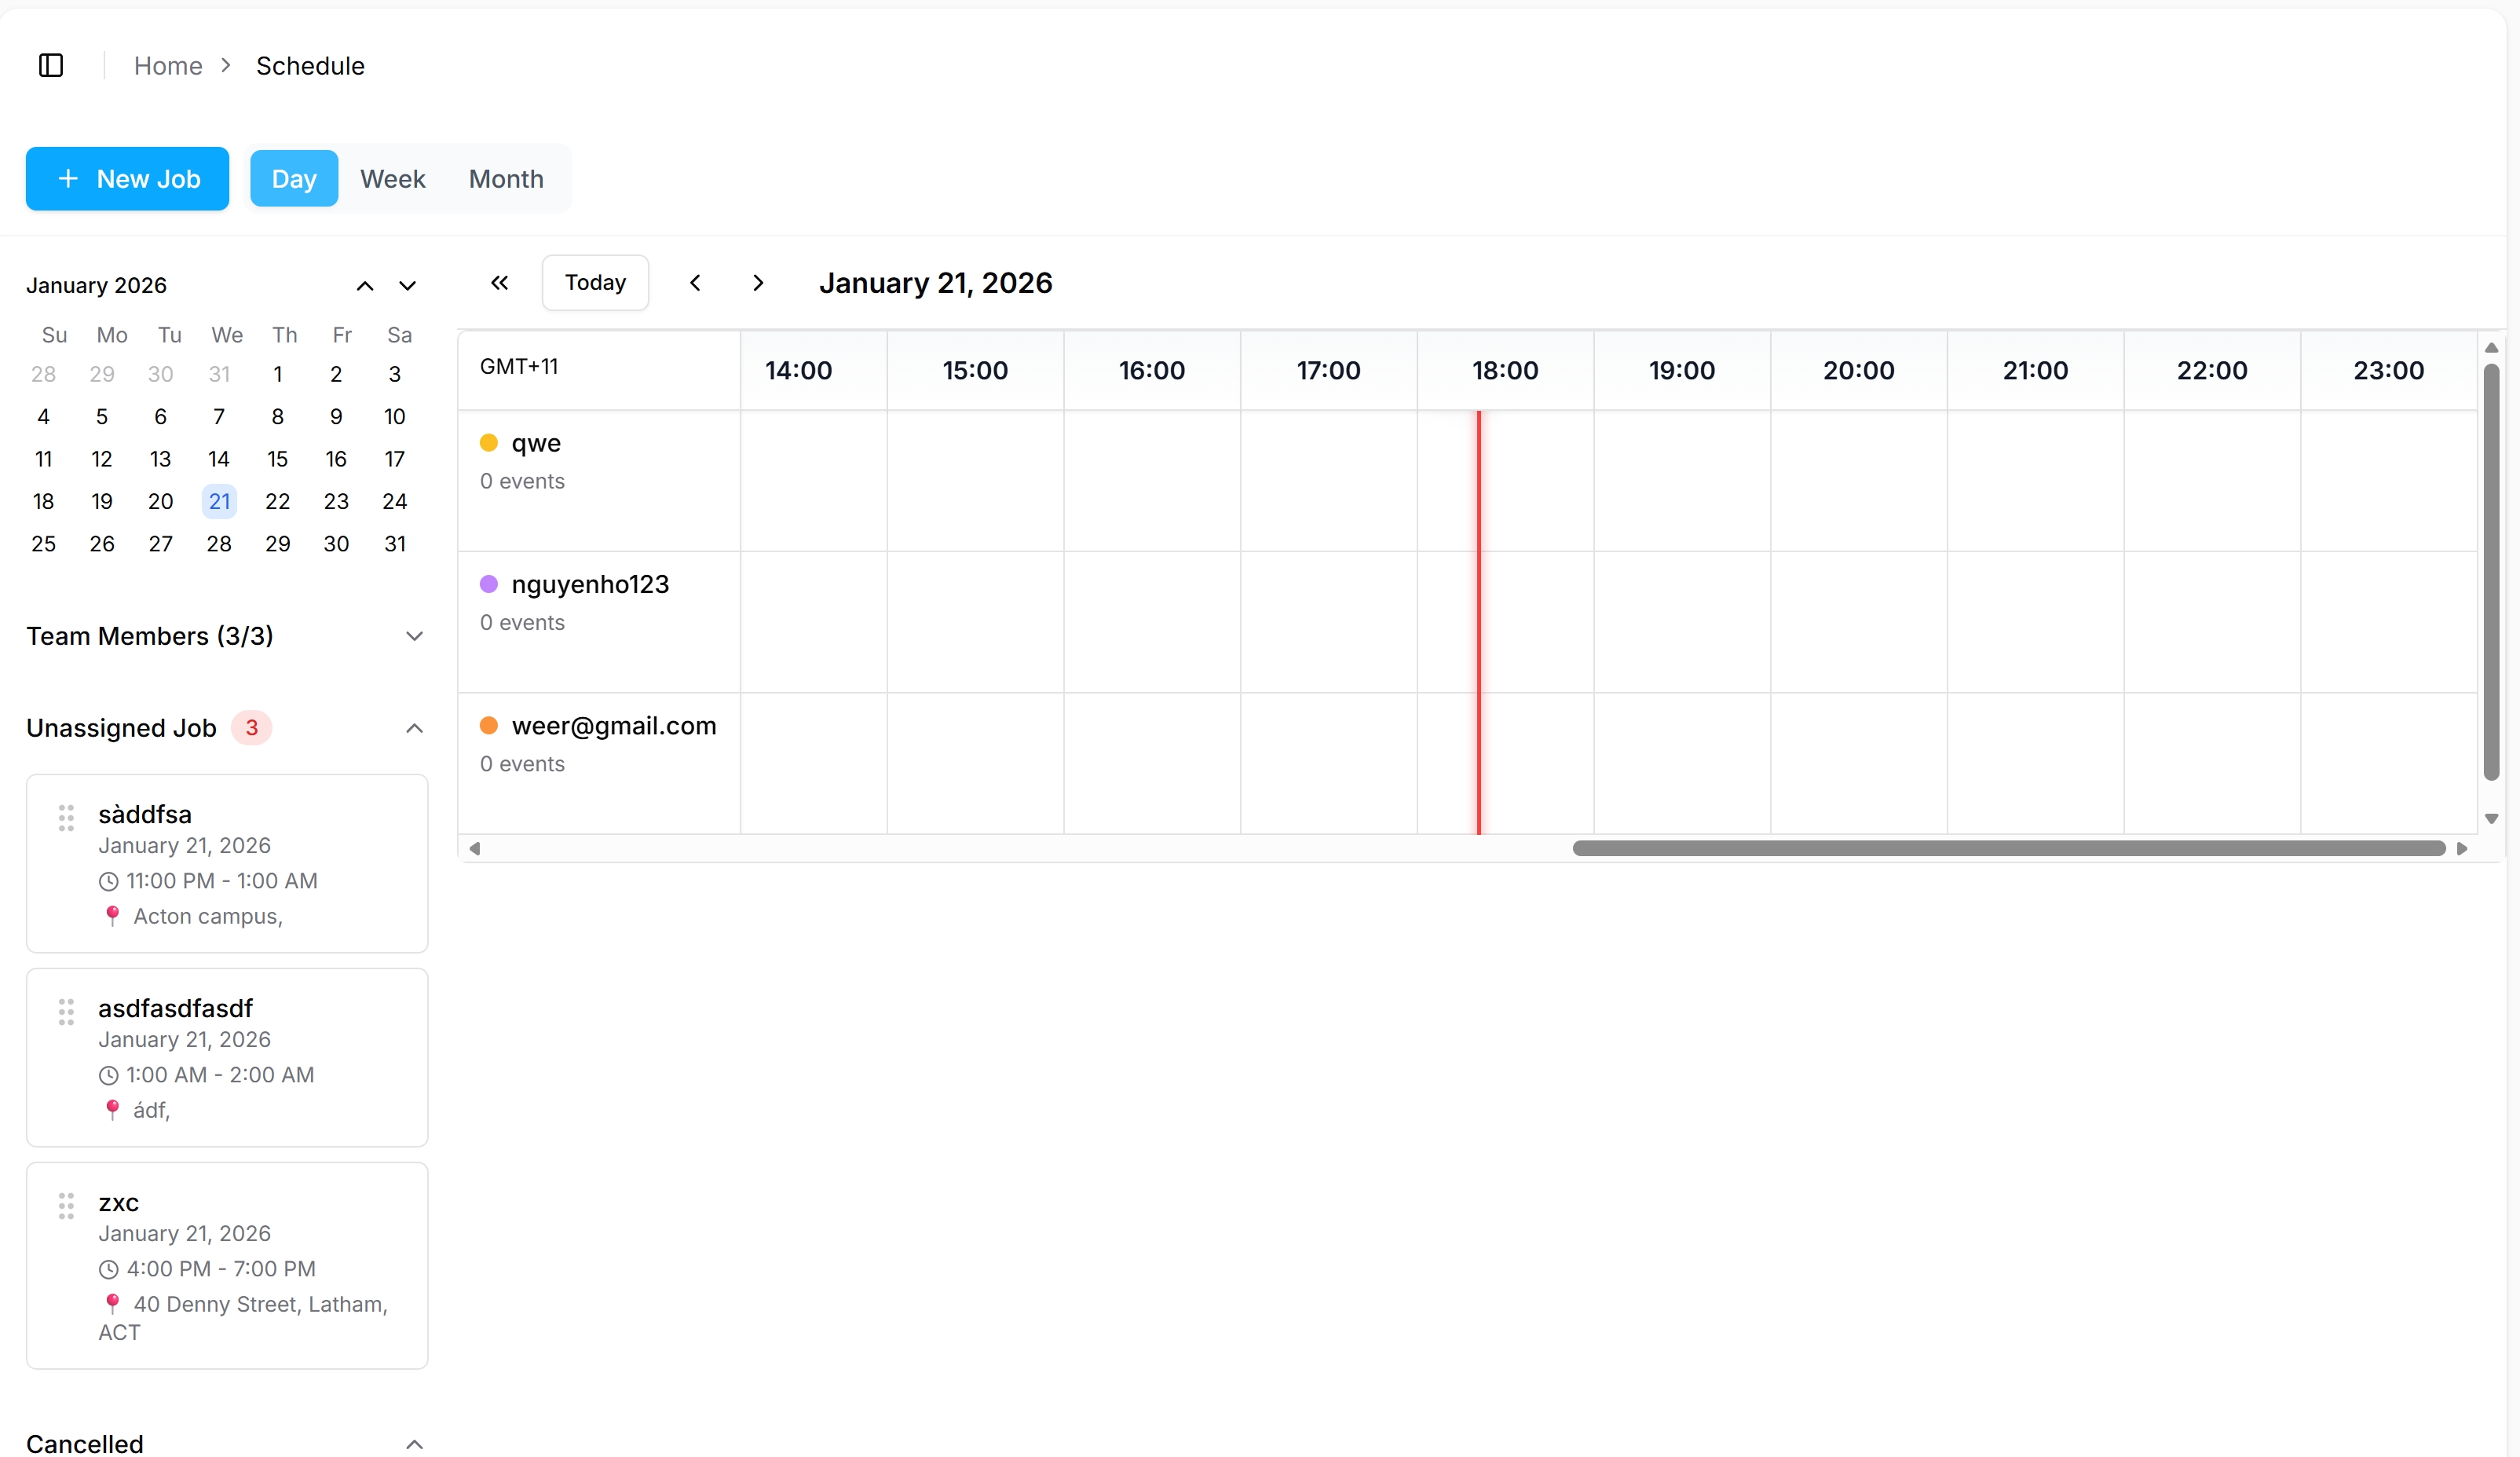The image size is (2520, 1457).
Task: Grab the drag handle on sàddfsa job card
Action: [67, 817]
